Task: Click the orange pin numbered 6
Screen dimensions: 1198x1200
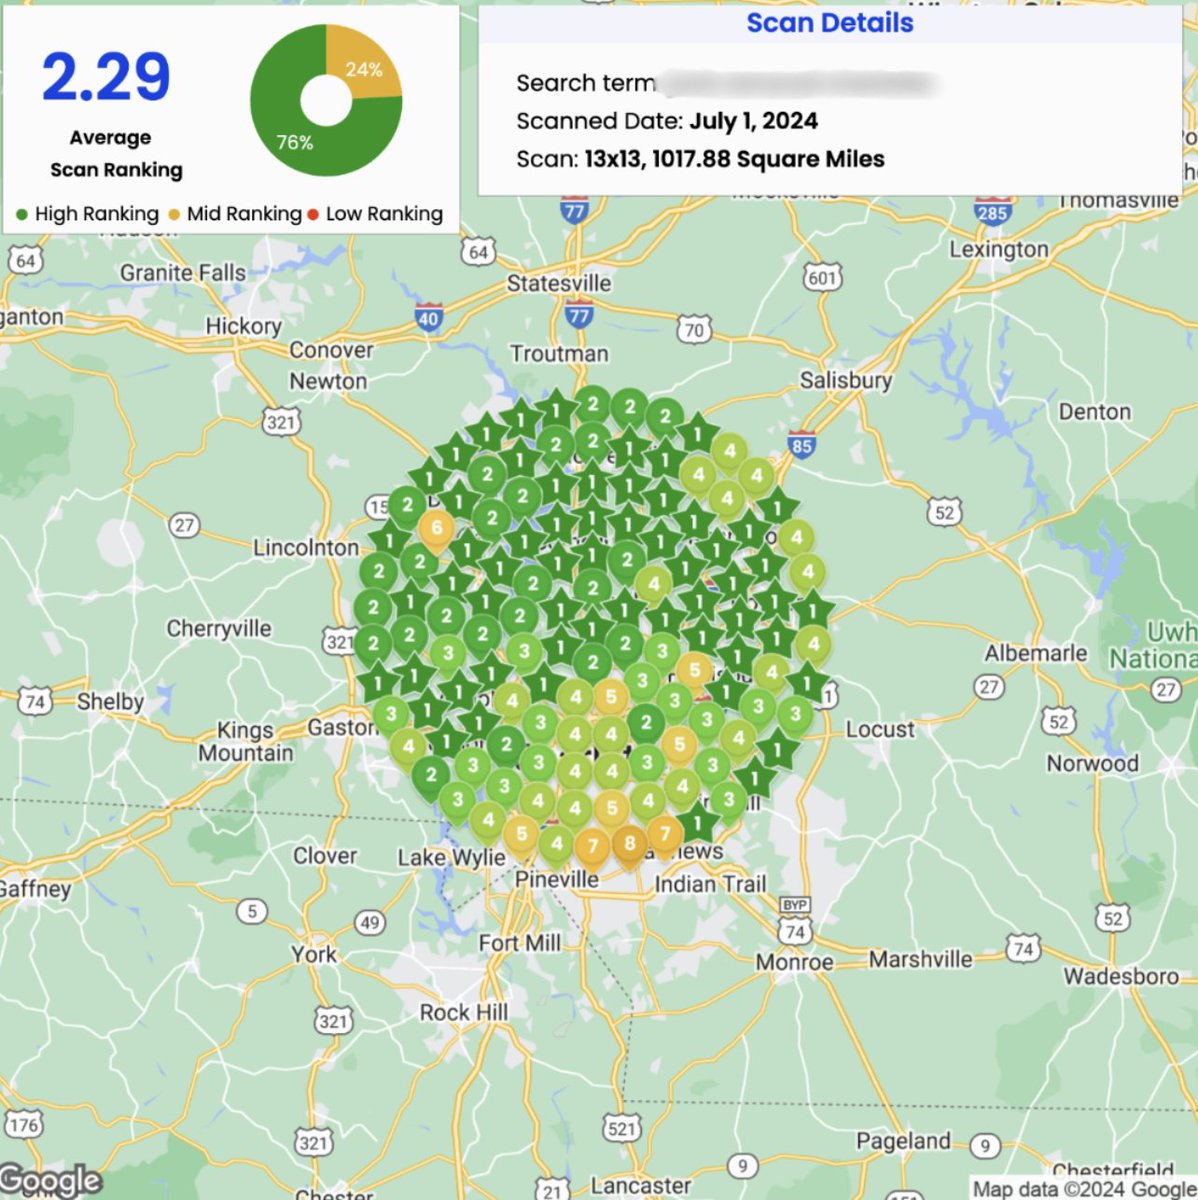Action: point(436,530)
